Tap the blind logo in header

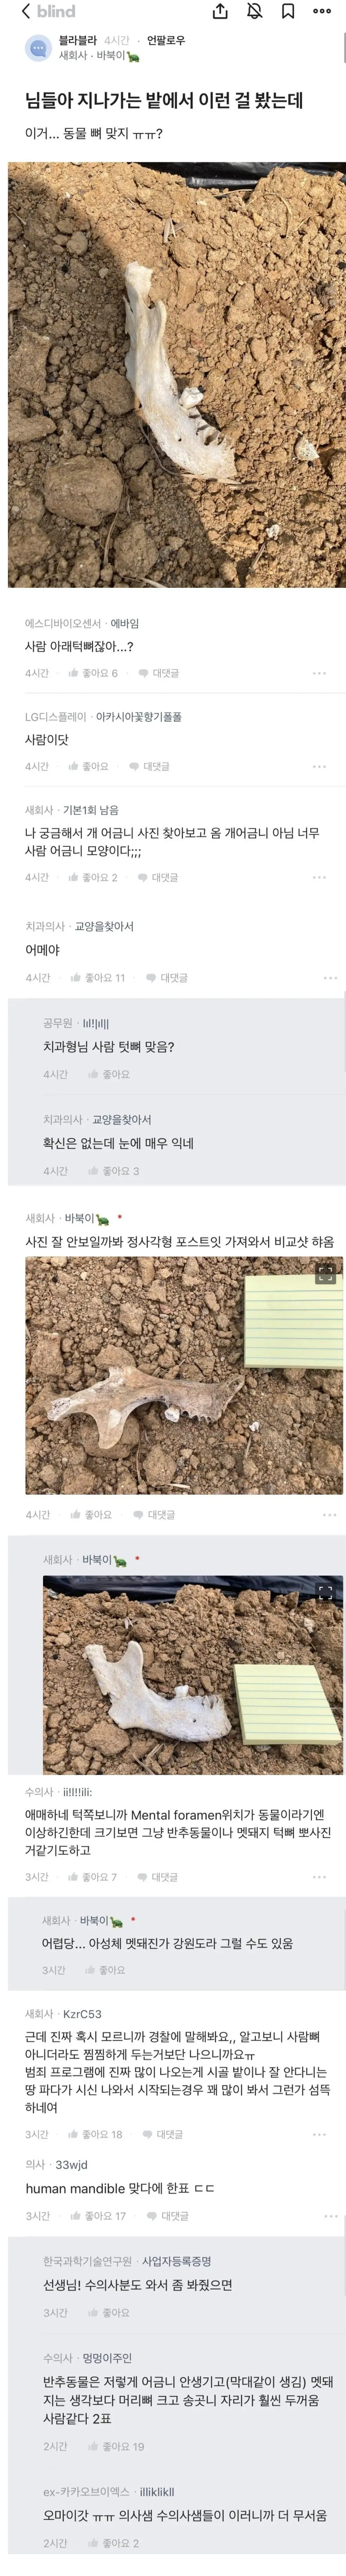[x=56, y=11]
